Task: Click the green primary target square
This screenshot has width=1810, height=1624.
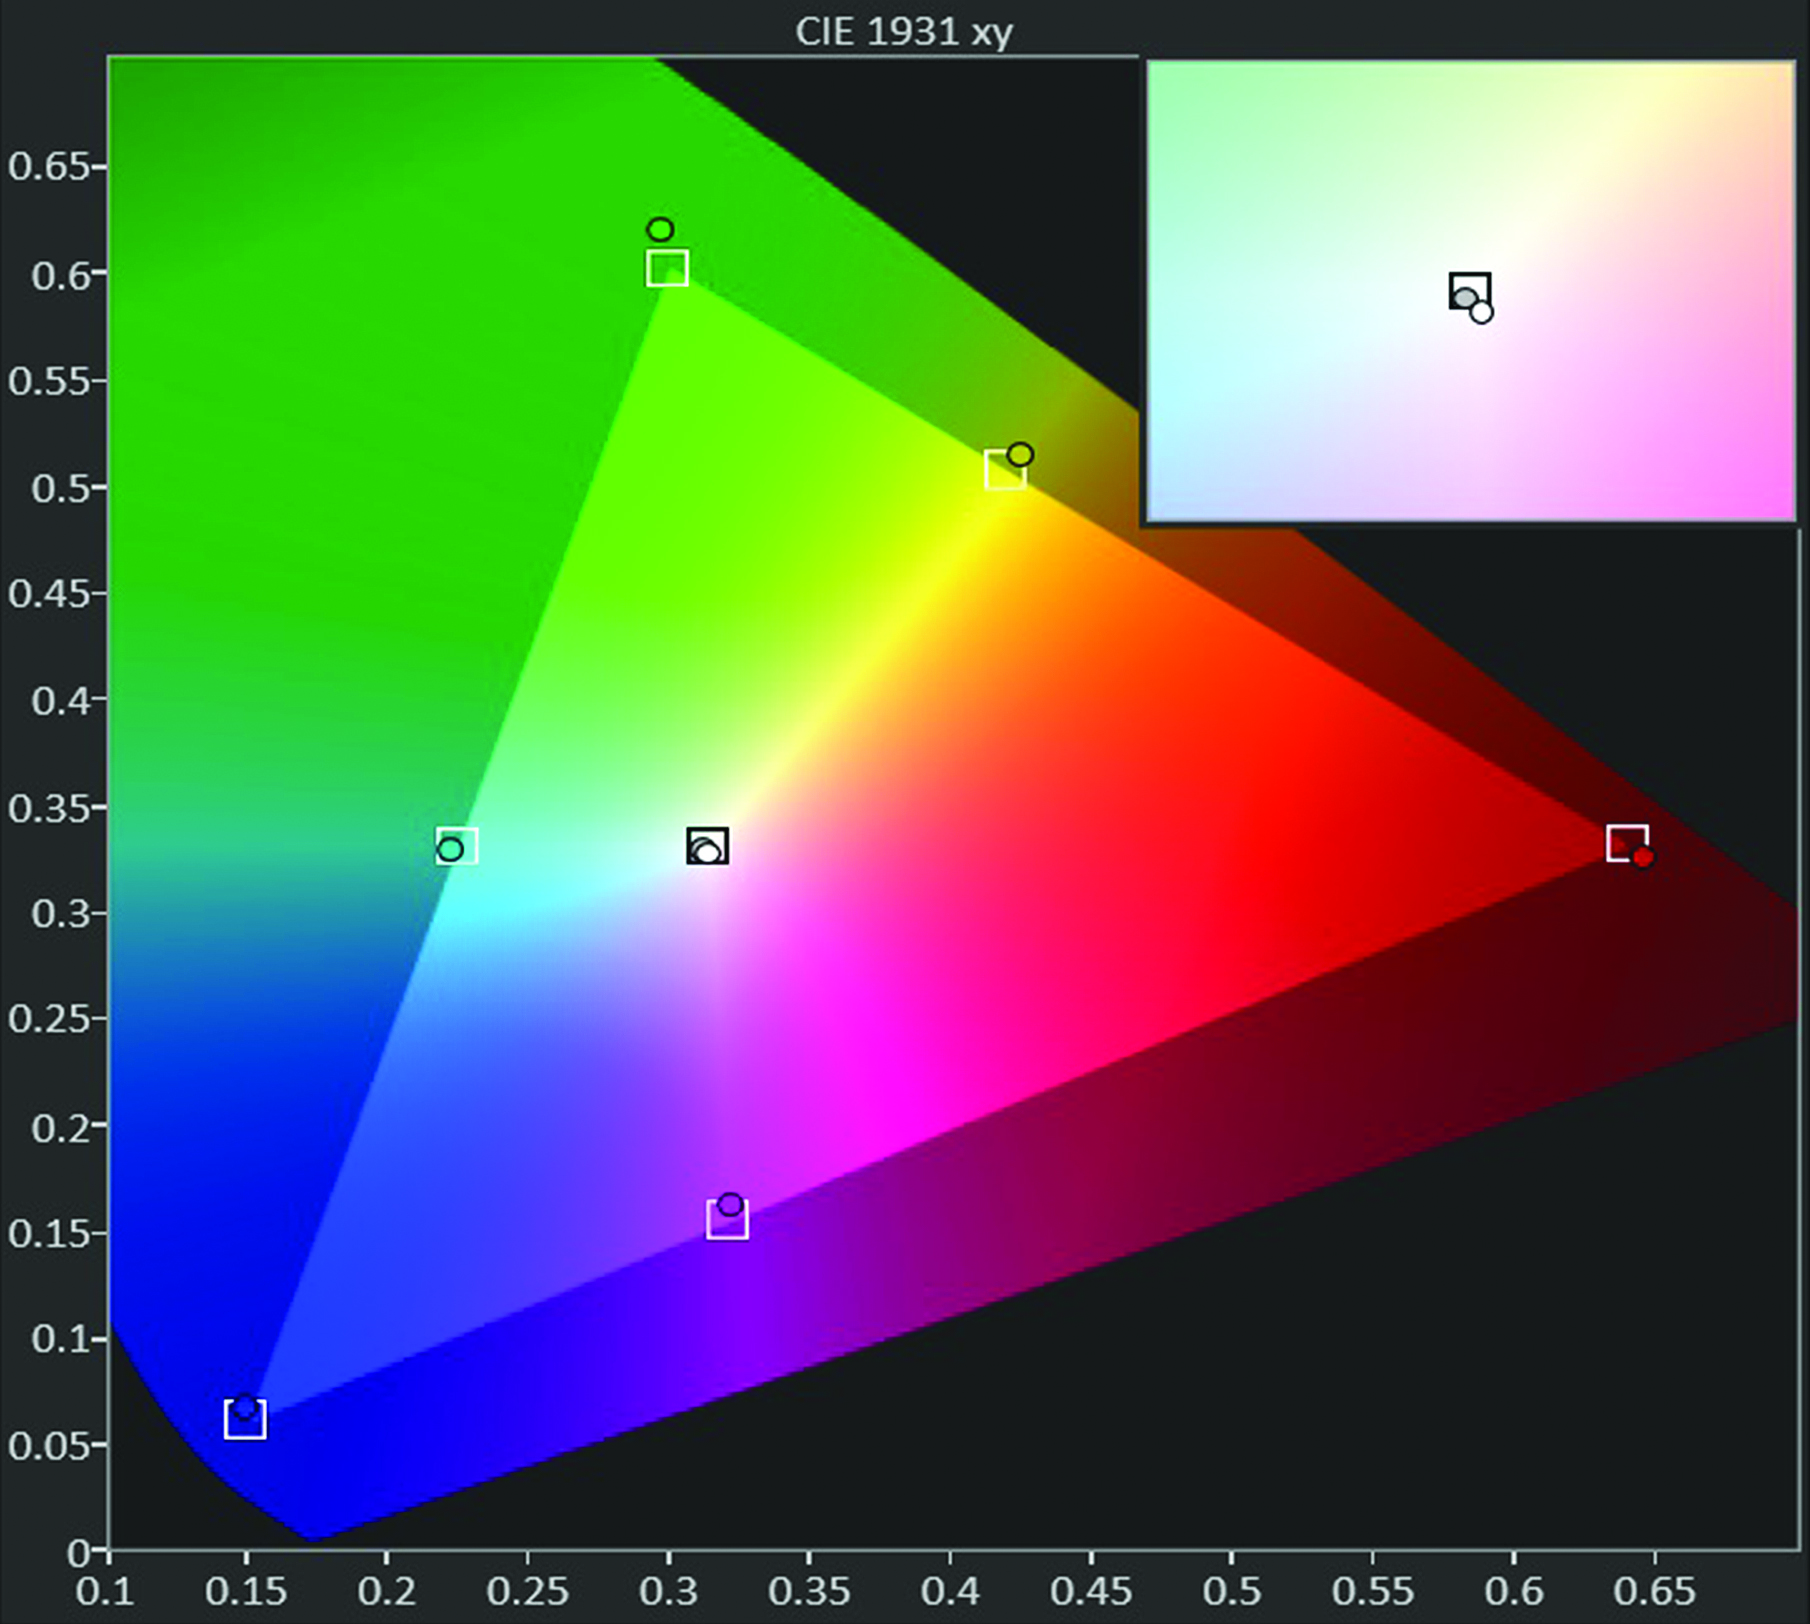Action: click(x=667, y=268)
